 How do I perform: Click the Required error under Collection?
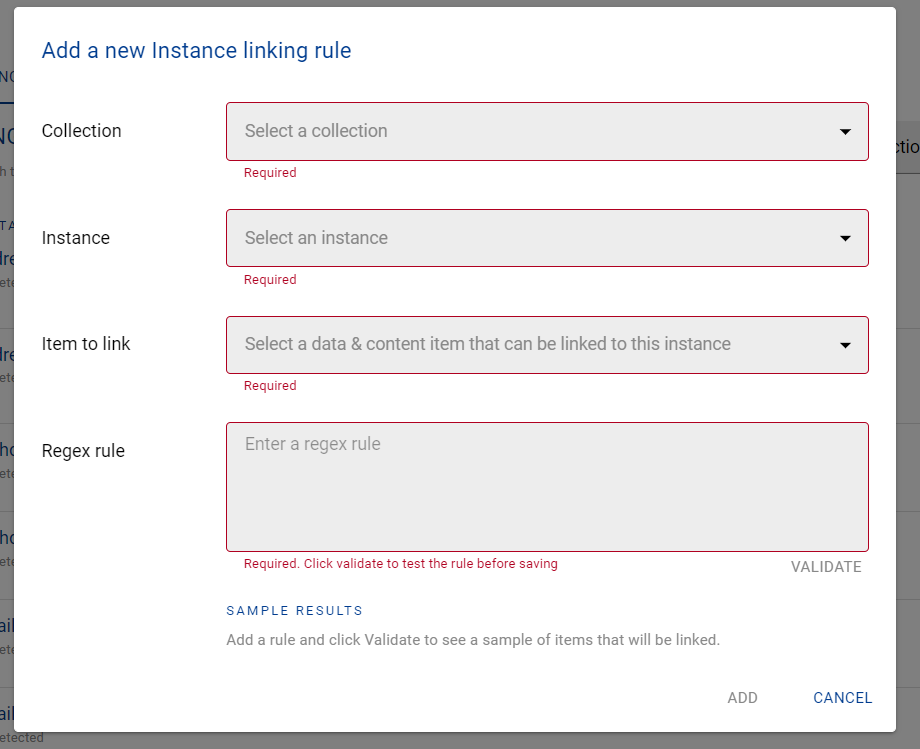click(270, 173)
